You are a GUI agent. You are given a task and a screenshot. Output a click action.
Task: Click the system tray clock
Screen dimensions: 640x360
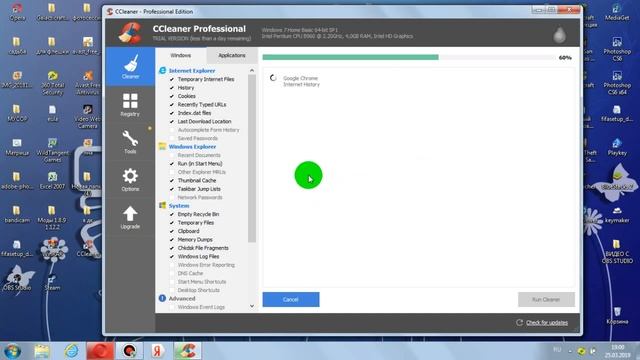[x=618, y=351]
